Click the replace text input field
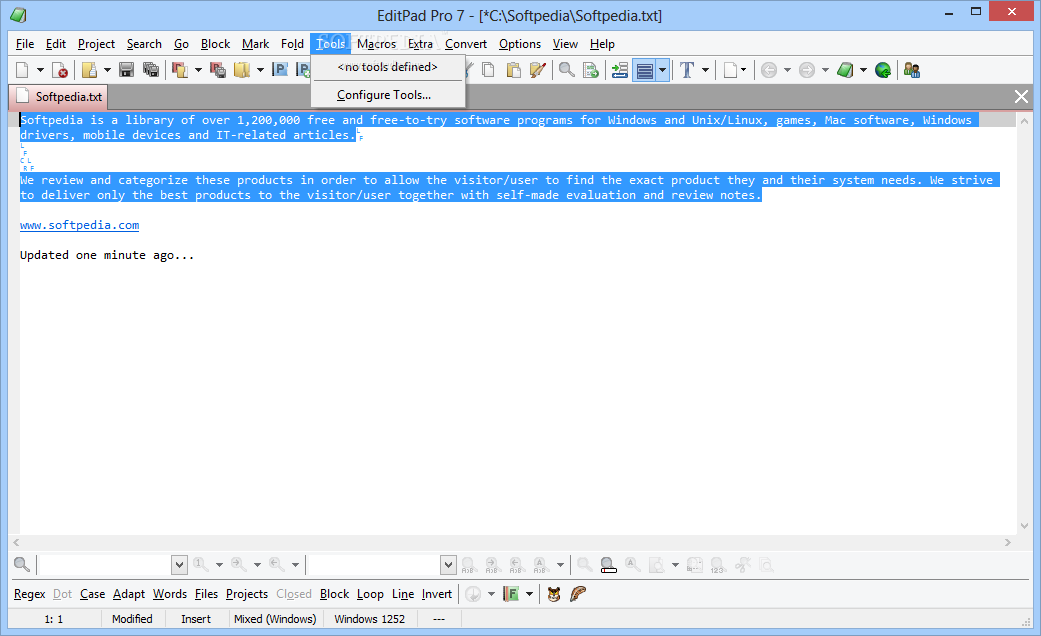This screenshot has height=636, width=1041. (x=374, y=565)
